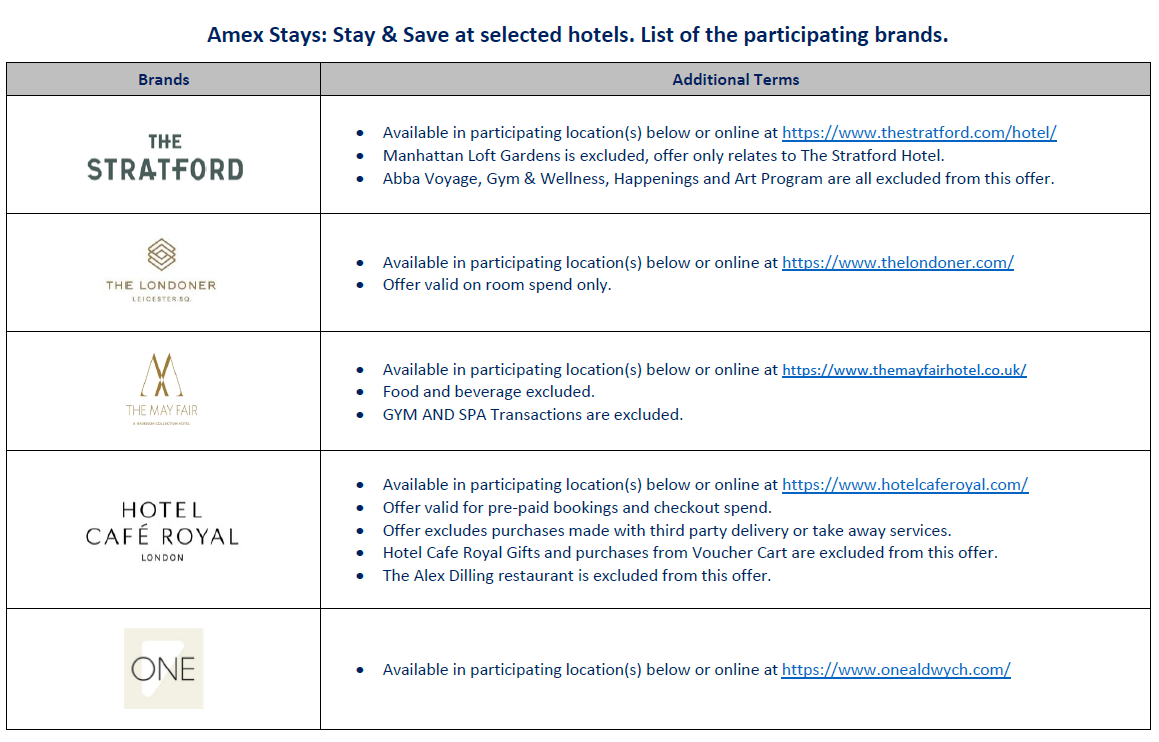Click The May Fair hotel logo
The height and width of the screenshot is (742, 1159).
[162, 389]
